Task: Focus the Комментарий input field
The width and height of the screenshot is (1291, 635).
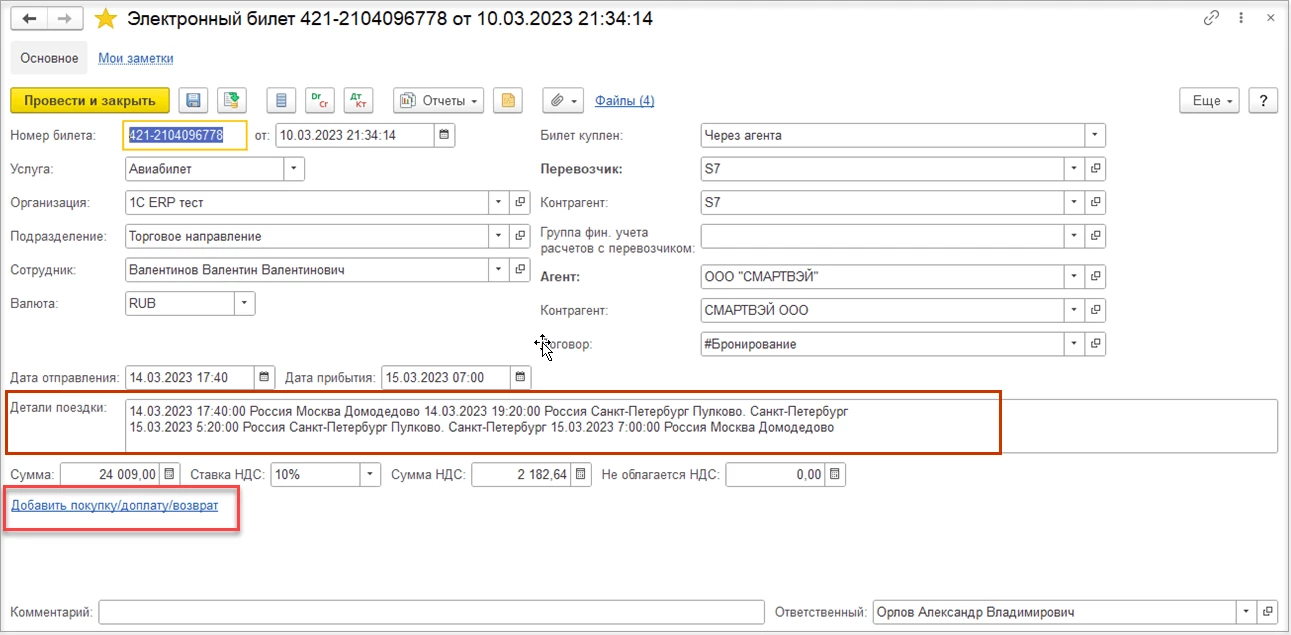Action: coord(432,611)
